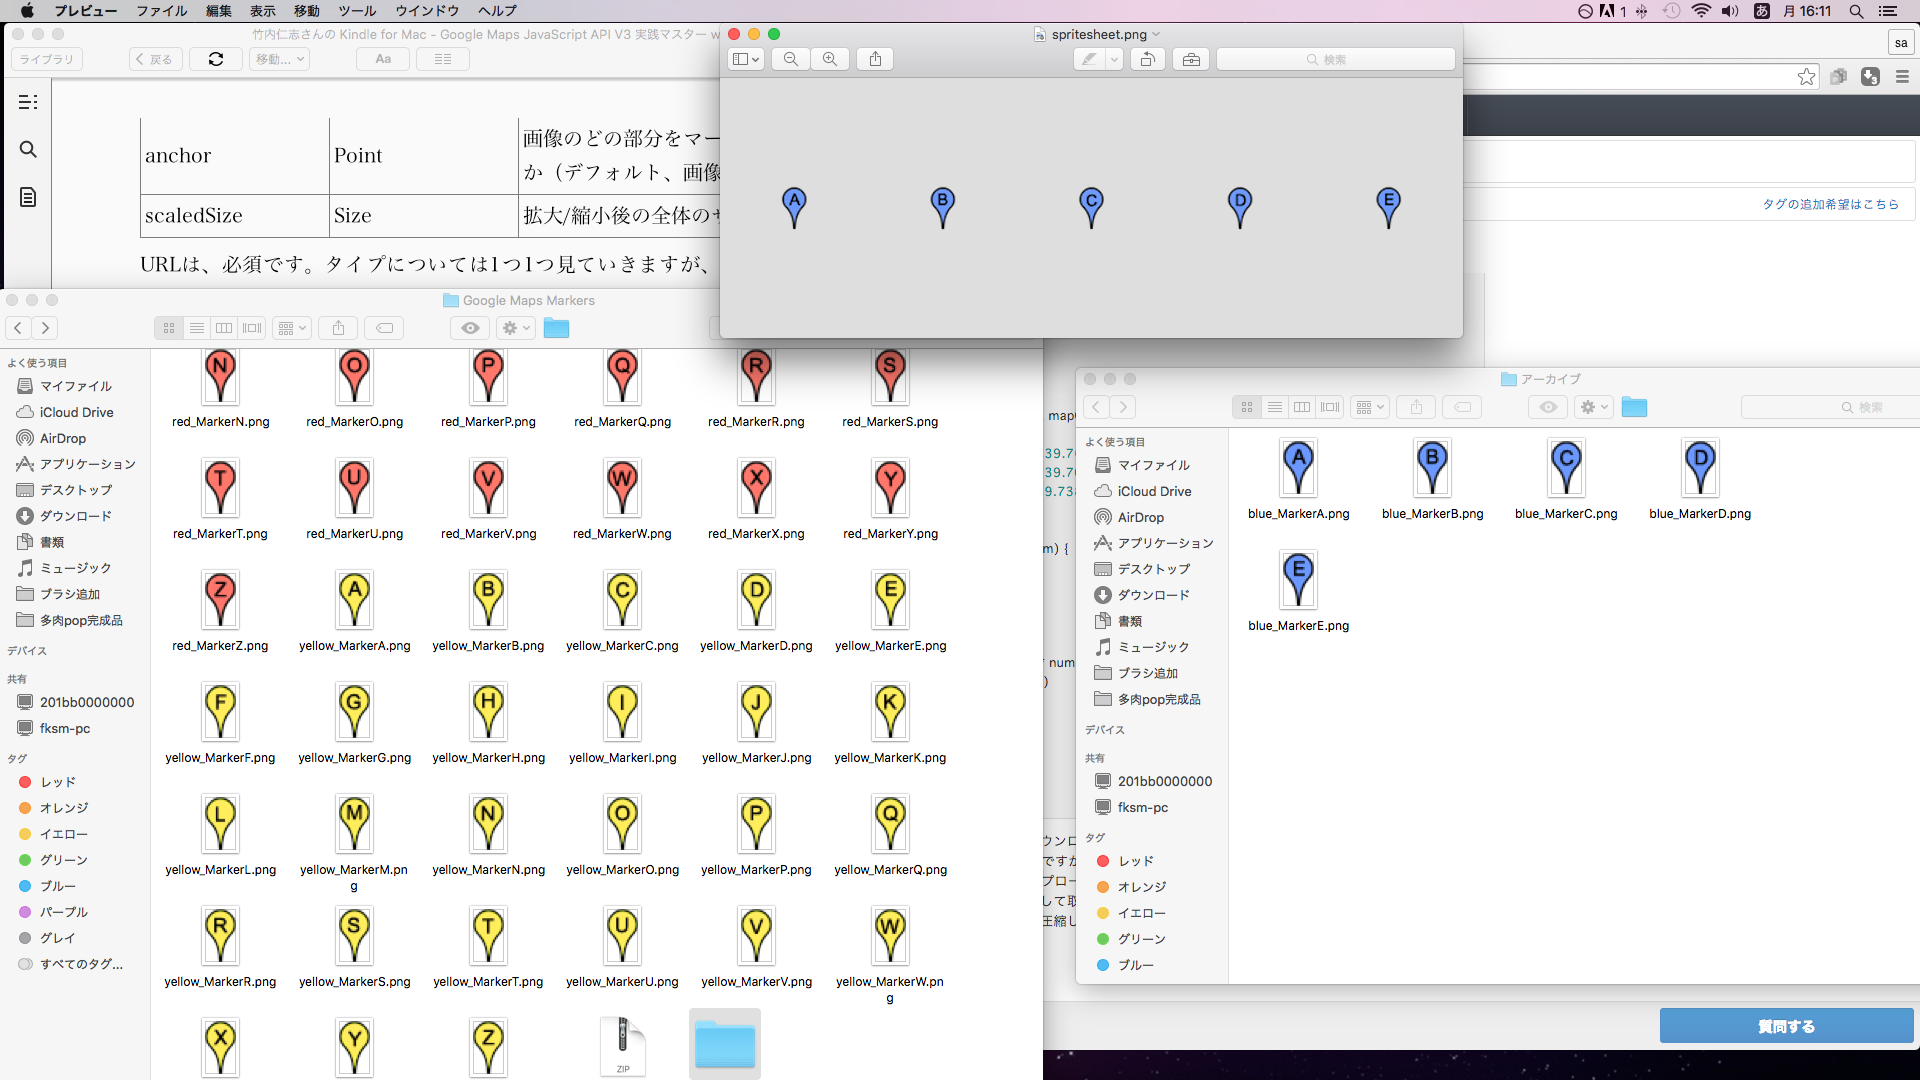Click the 質問する button
1920x1080 pixels.
(x=1786, y=1026)
